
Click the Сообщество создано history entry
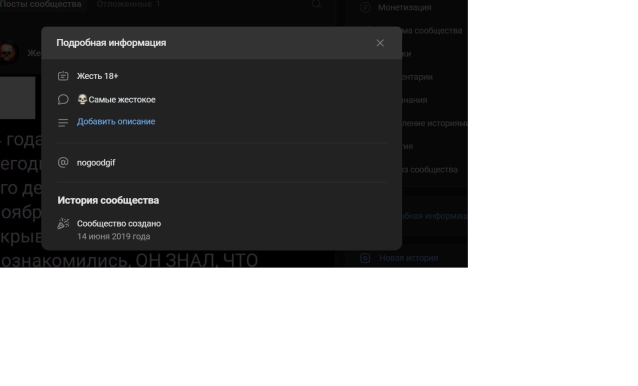click(119, 224)
